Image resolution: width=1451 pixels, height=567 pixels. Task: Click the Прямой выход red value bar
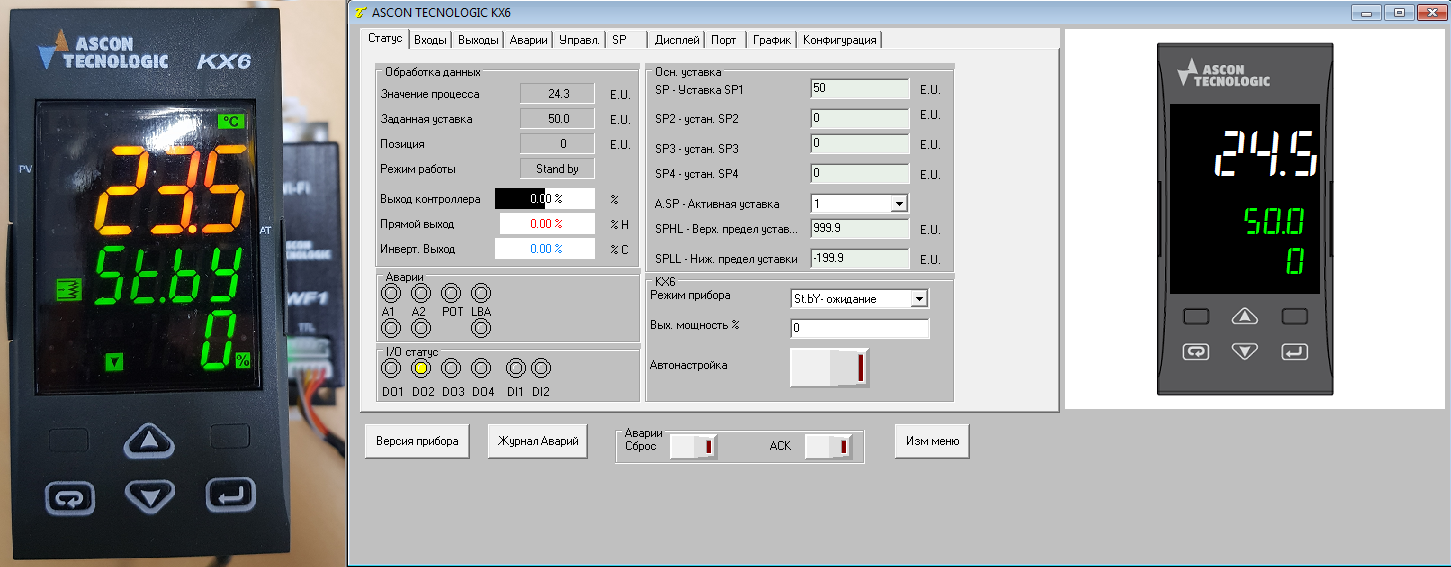(545, 224)
